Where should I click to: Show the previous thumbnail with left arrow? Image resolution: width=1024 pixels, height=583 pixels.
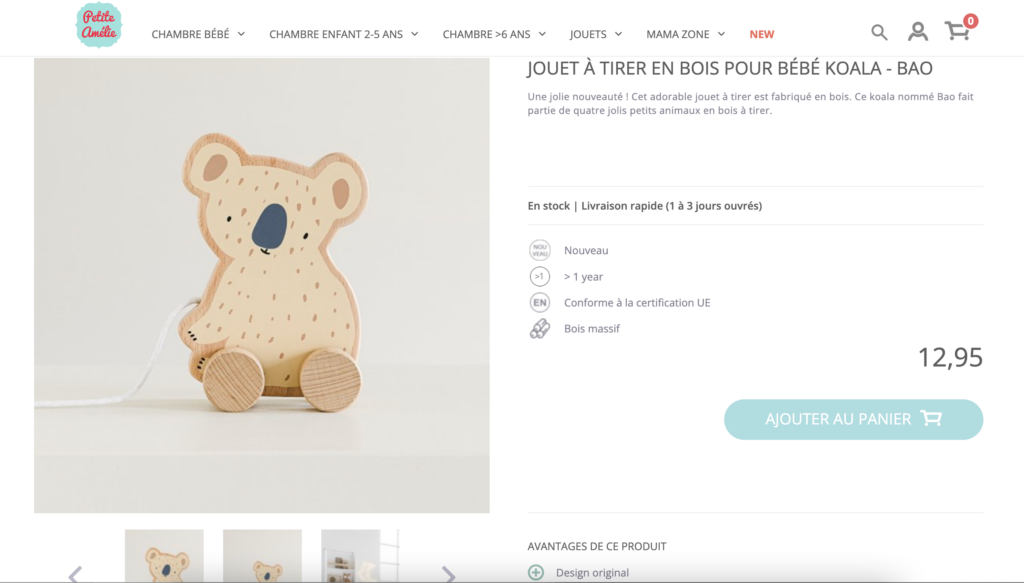click(74, 574)
